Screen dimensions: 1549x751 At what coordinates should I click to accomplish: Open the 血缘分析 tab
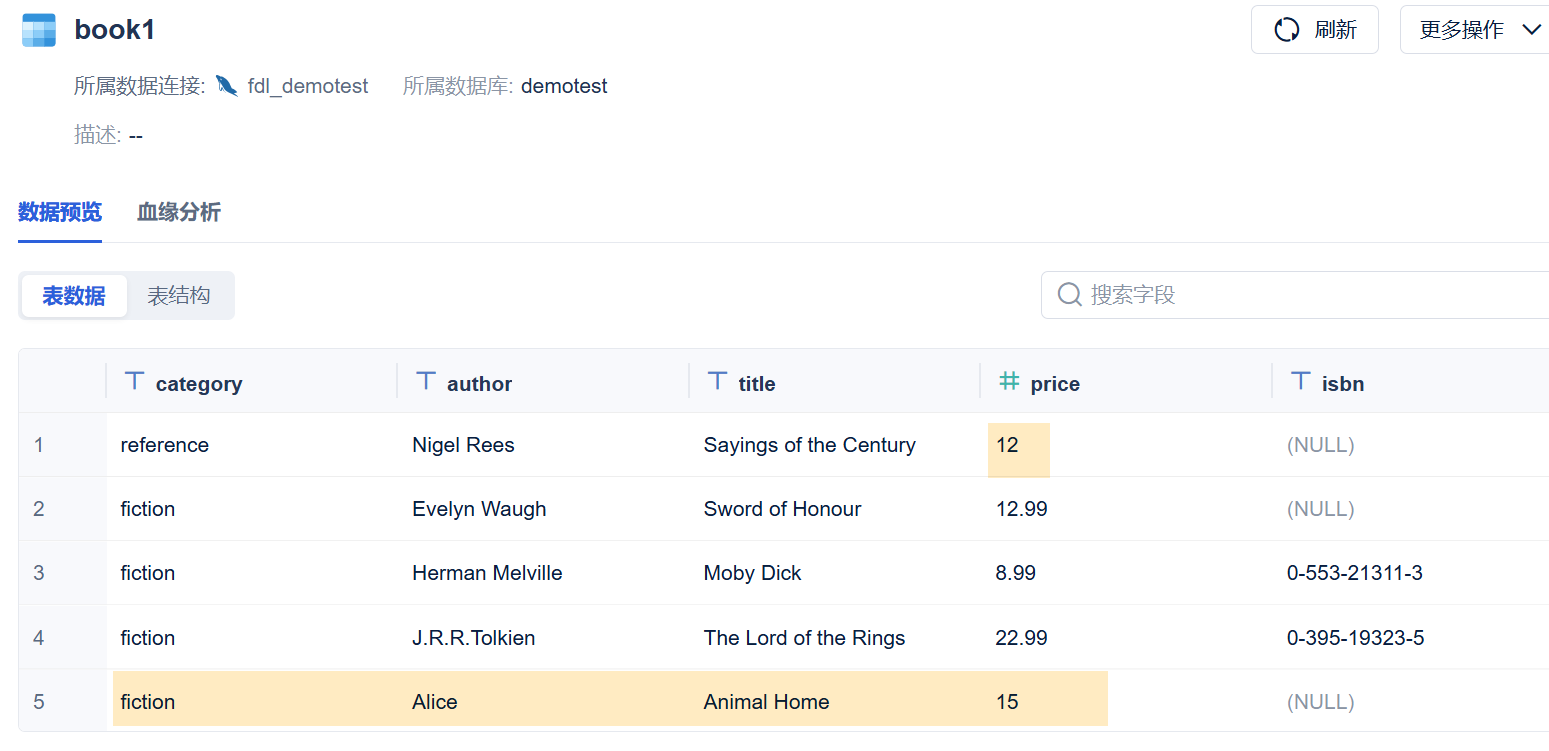[x=179, y=212]
